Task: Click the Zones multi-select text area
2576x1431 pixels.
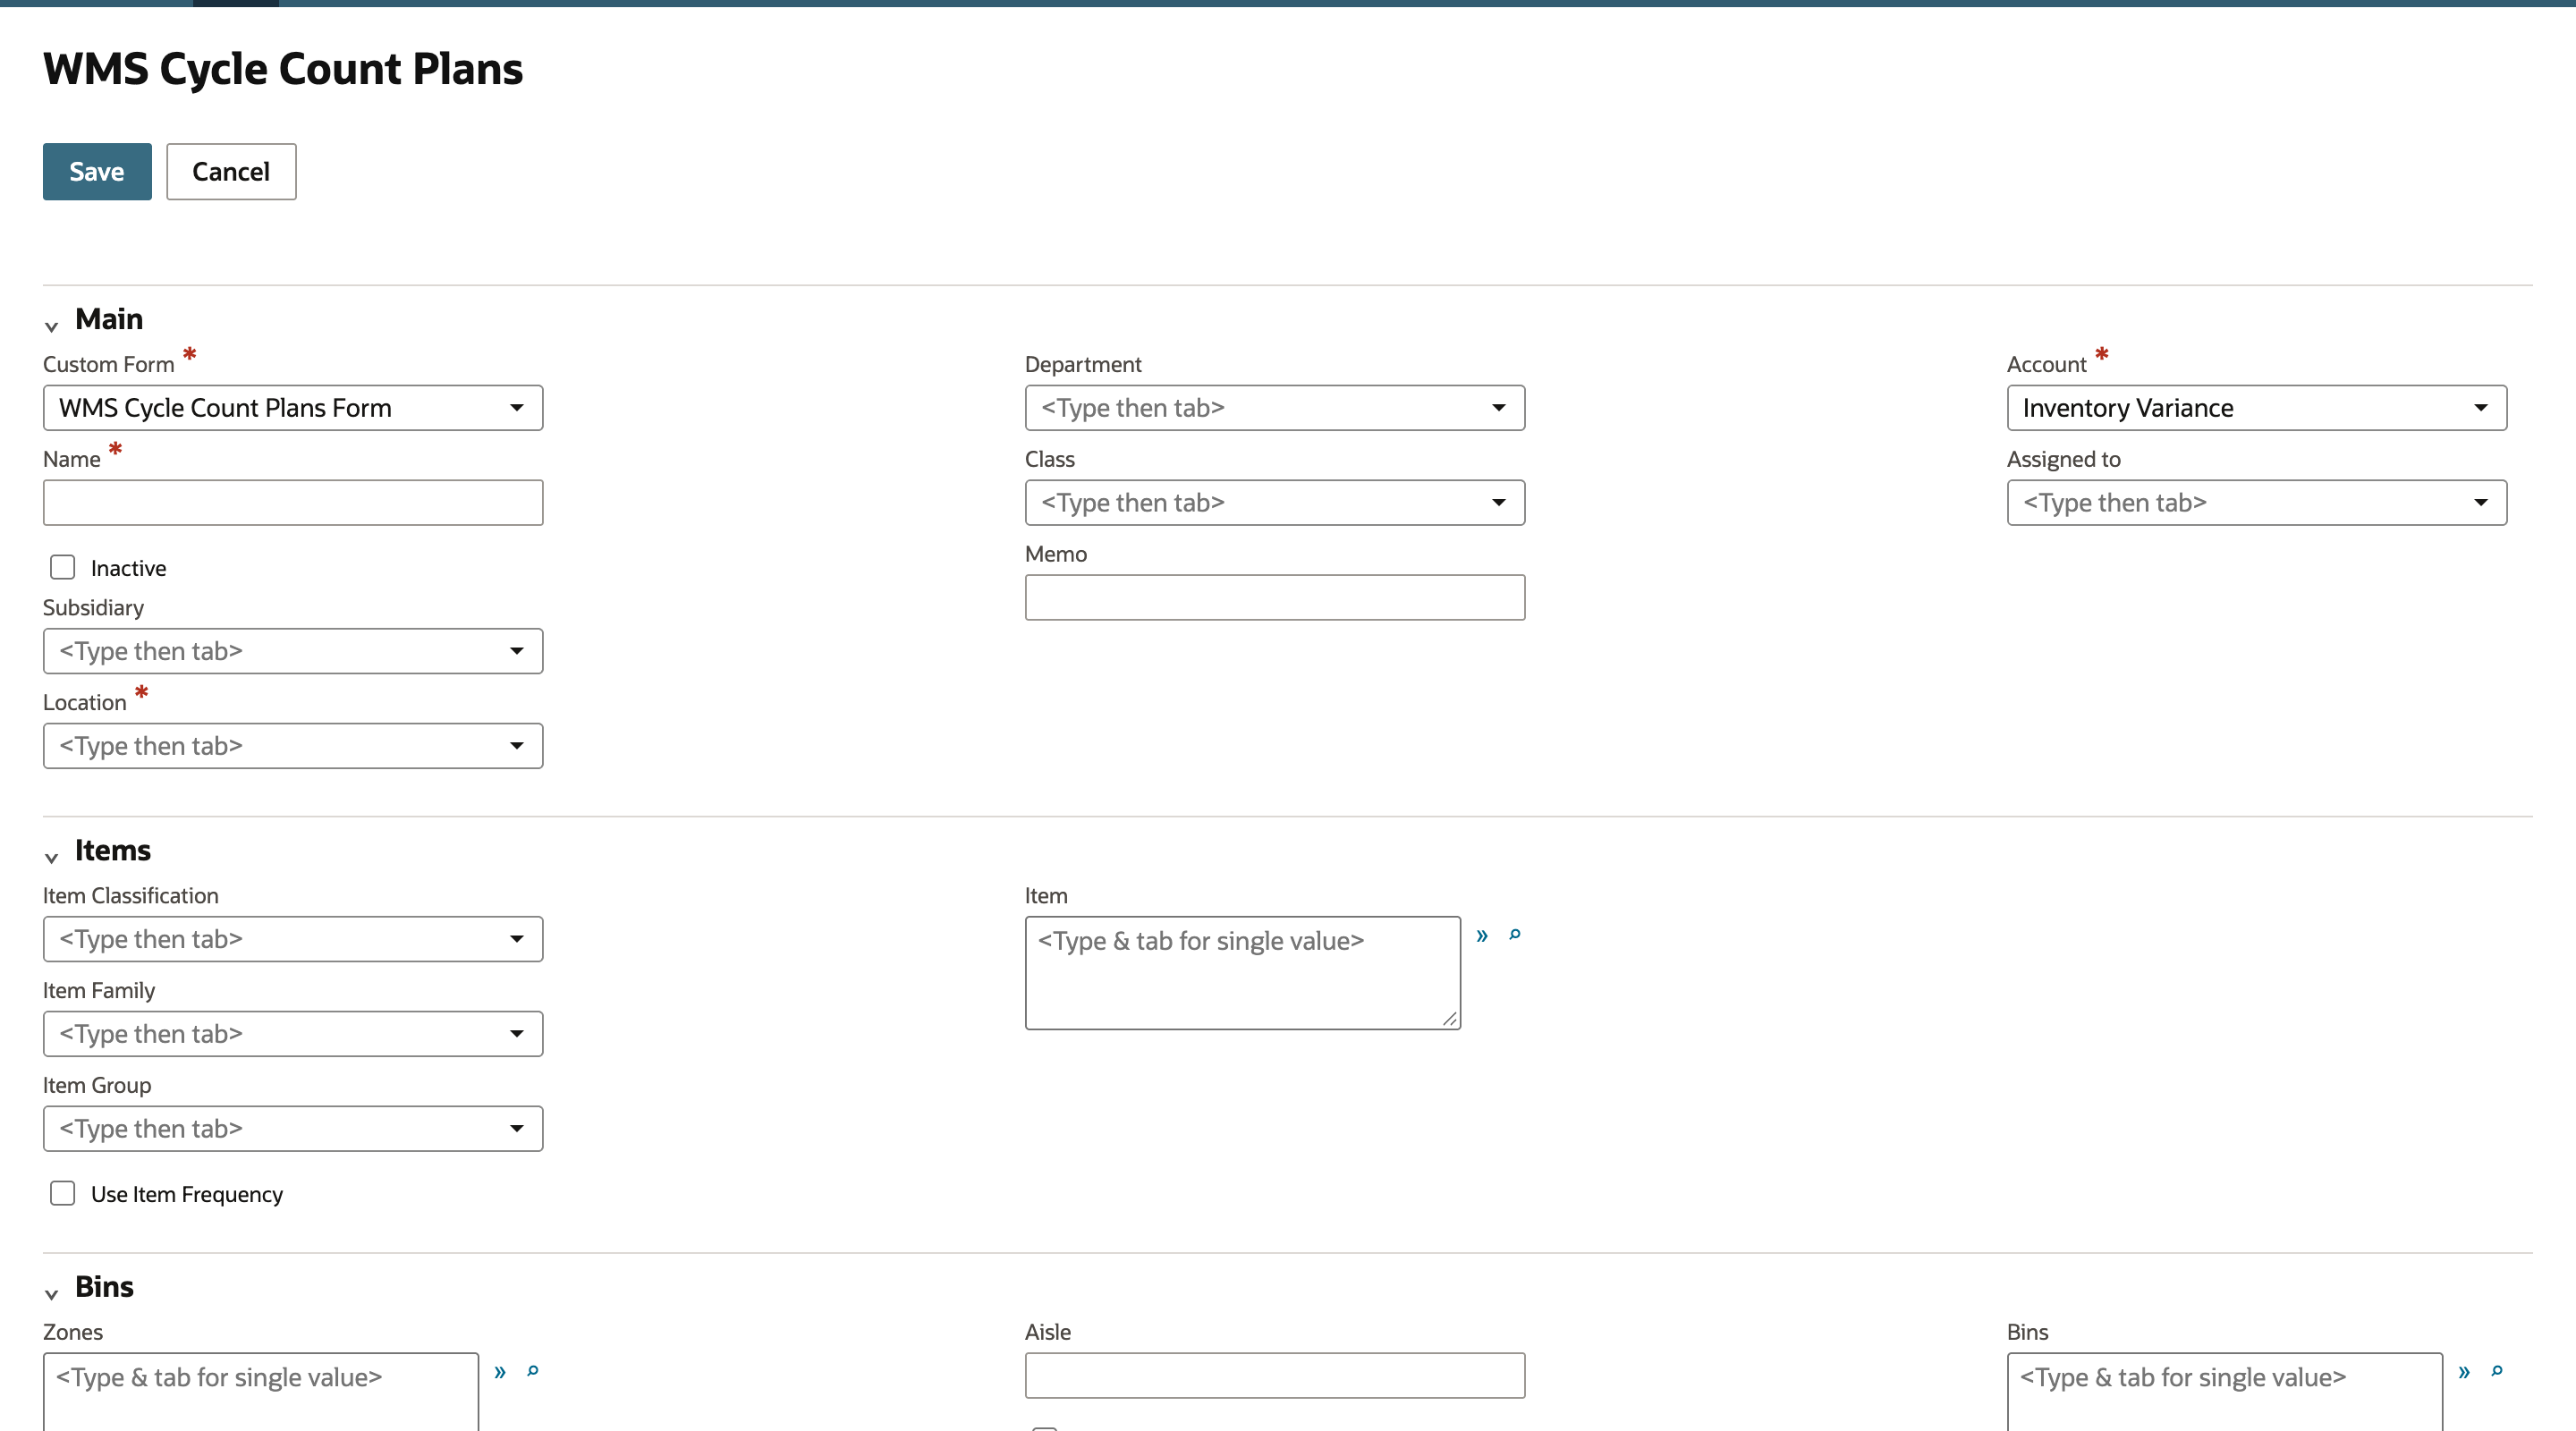Action: point(261,1391)
